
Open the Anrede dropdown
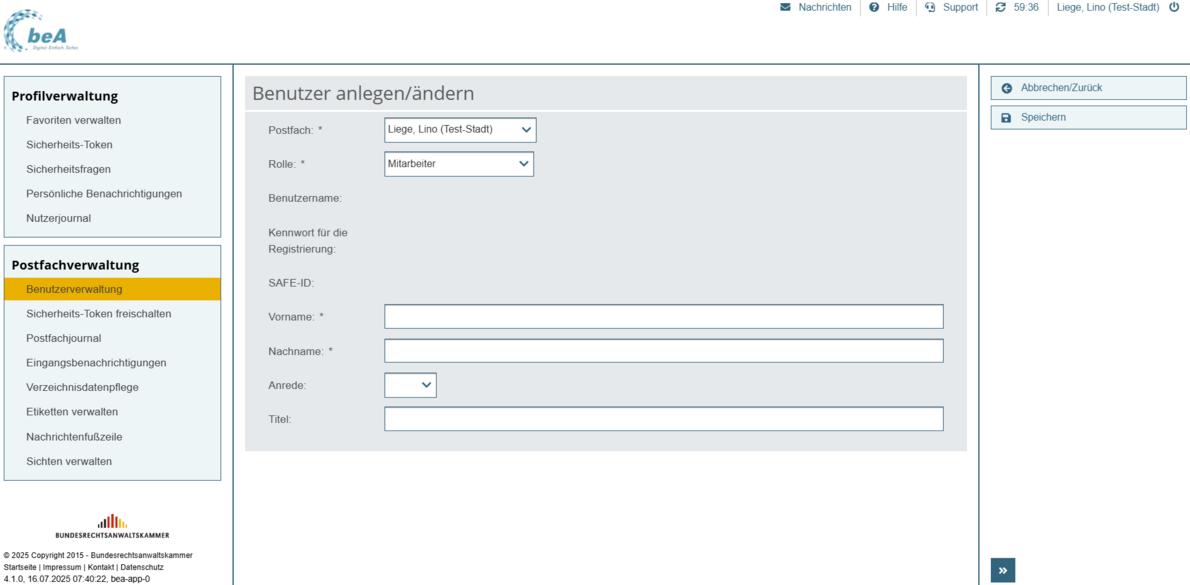pyautogui.click(x=410, y=385)
